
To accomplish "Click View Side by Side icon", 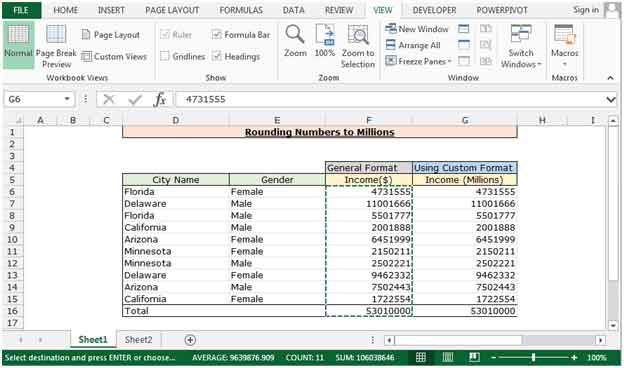I will (486, 29).
